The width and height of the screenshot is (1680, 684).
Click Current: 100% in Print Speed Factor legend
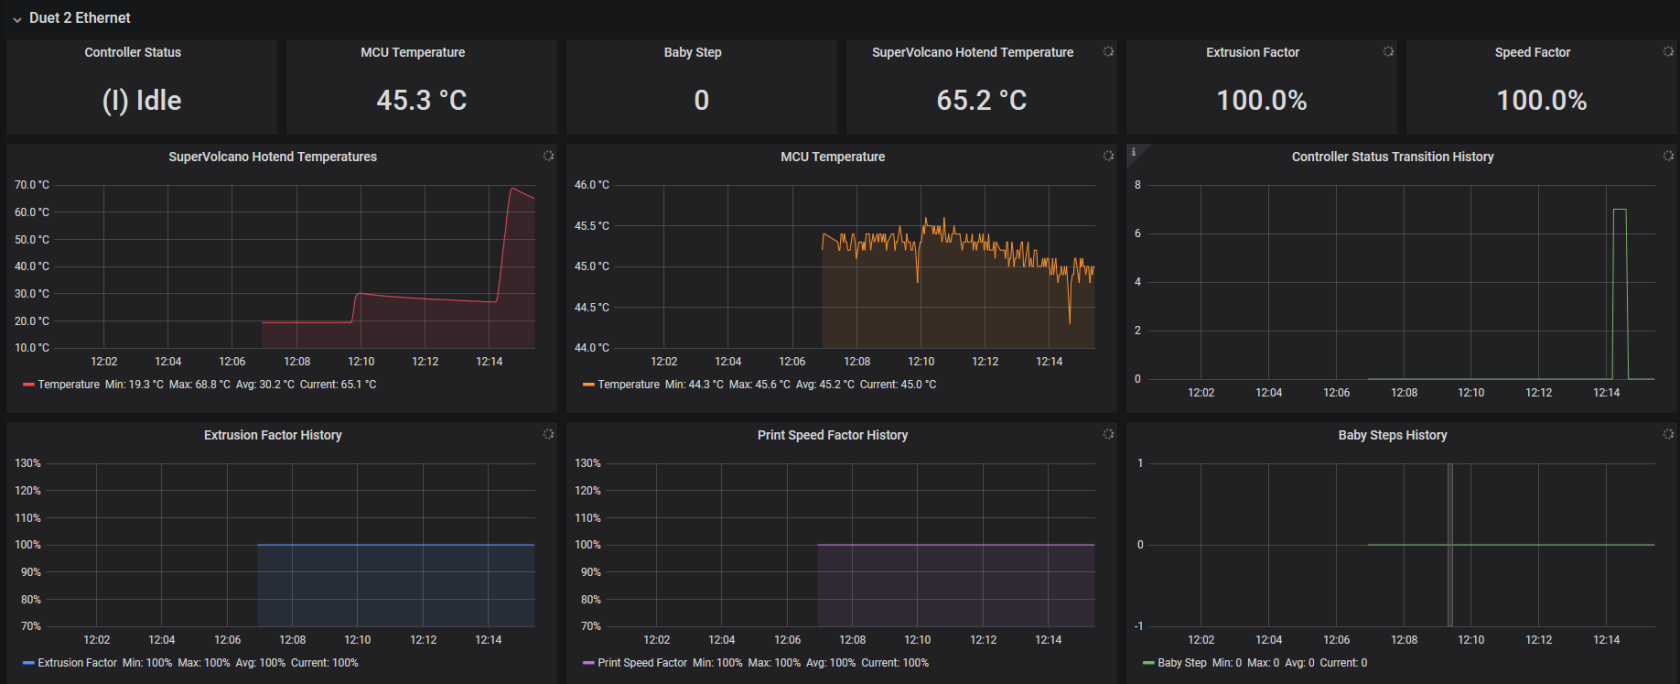click(x=895, y=663)
